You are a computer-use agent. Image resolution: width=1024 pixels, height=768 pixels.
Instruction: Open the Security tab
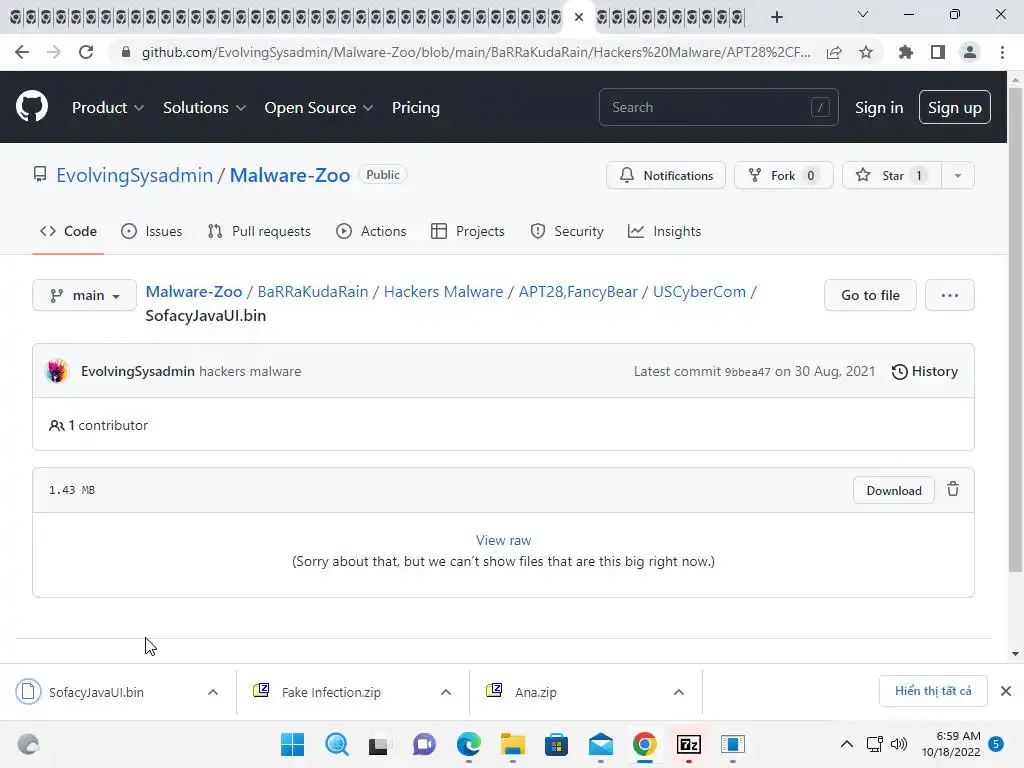[567, 231]
